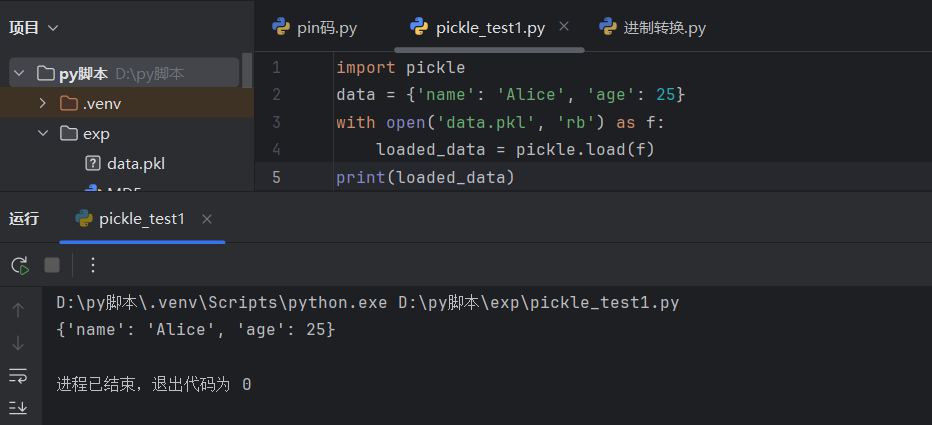This screenshot has height=425, width=932.
Task: Close the pickle_test1.py editor tab
Action: pyautogui.click(x=564, y=26)
